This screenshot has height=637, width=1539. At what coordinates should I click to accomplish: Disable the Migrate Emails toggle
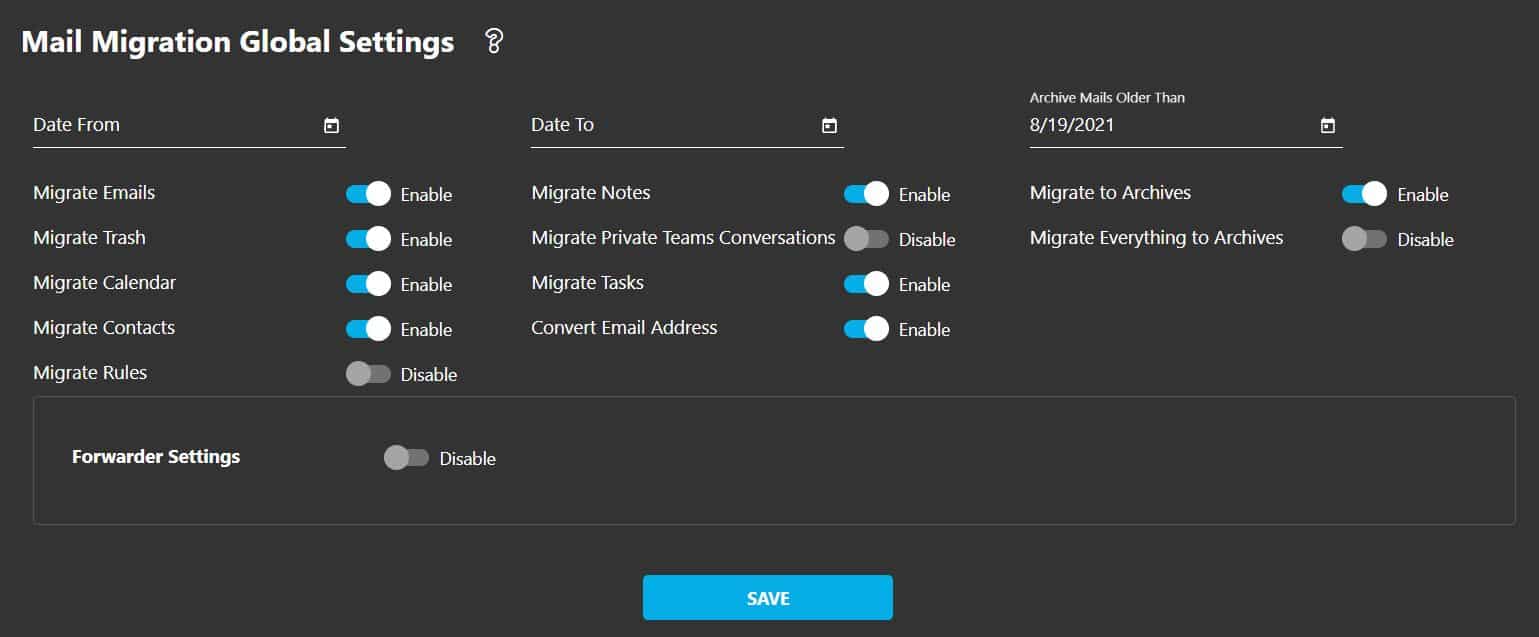click(370, 194)
